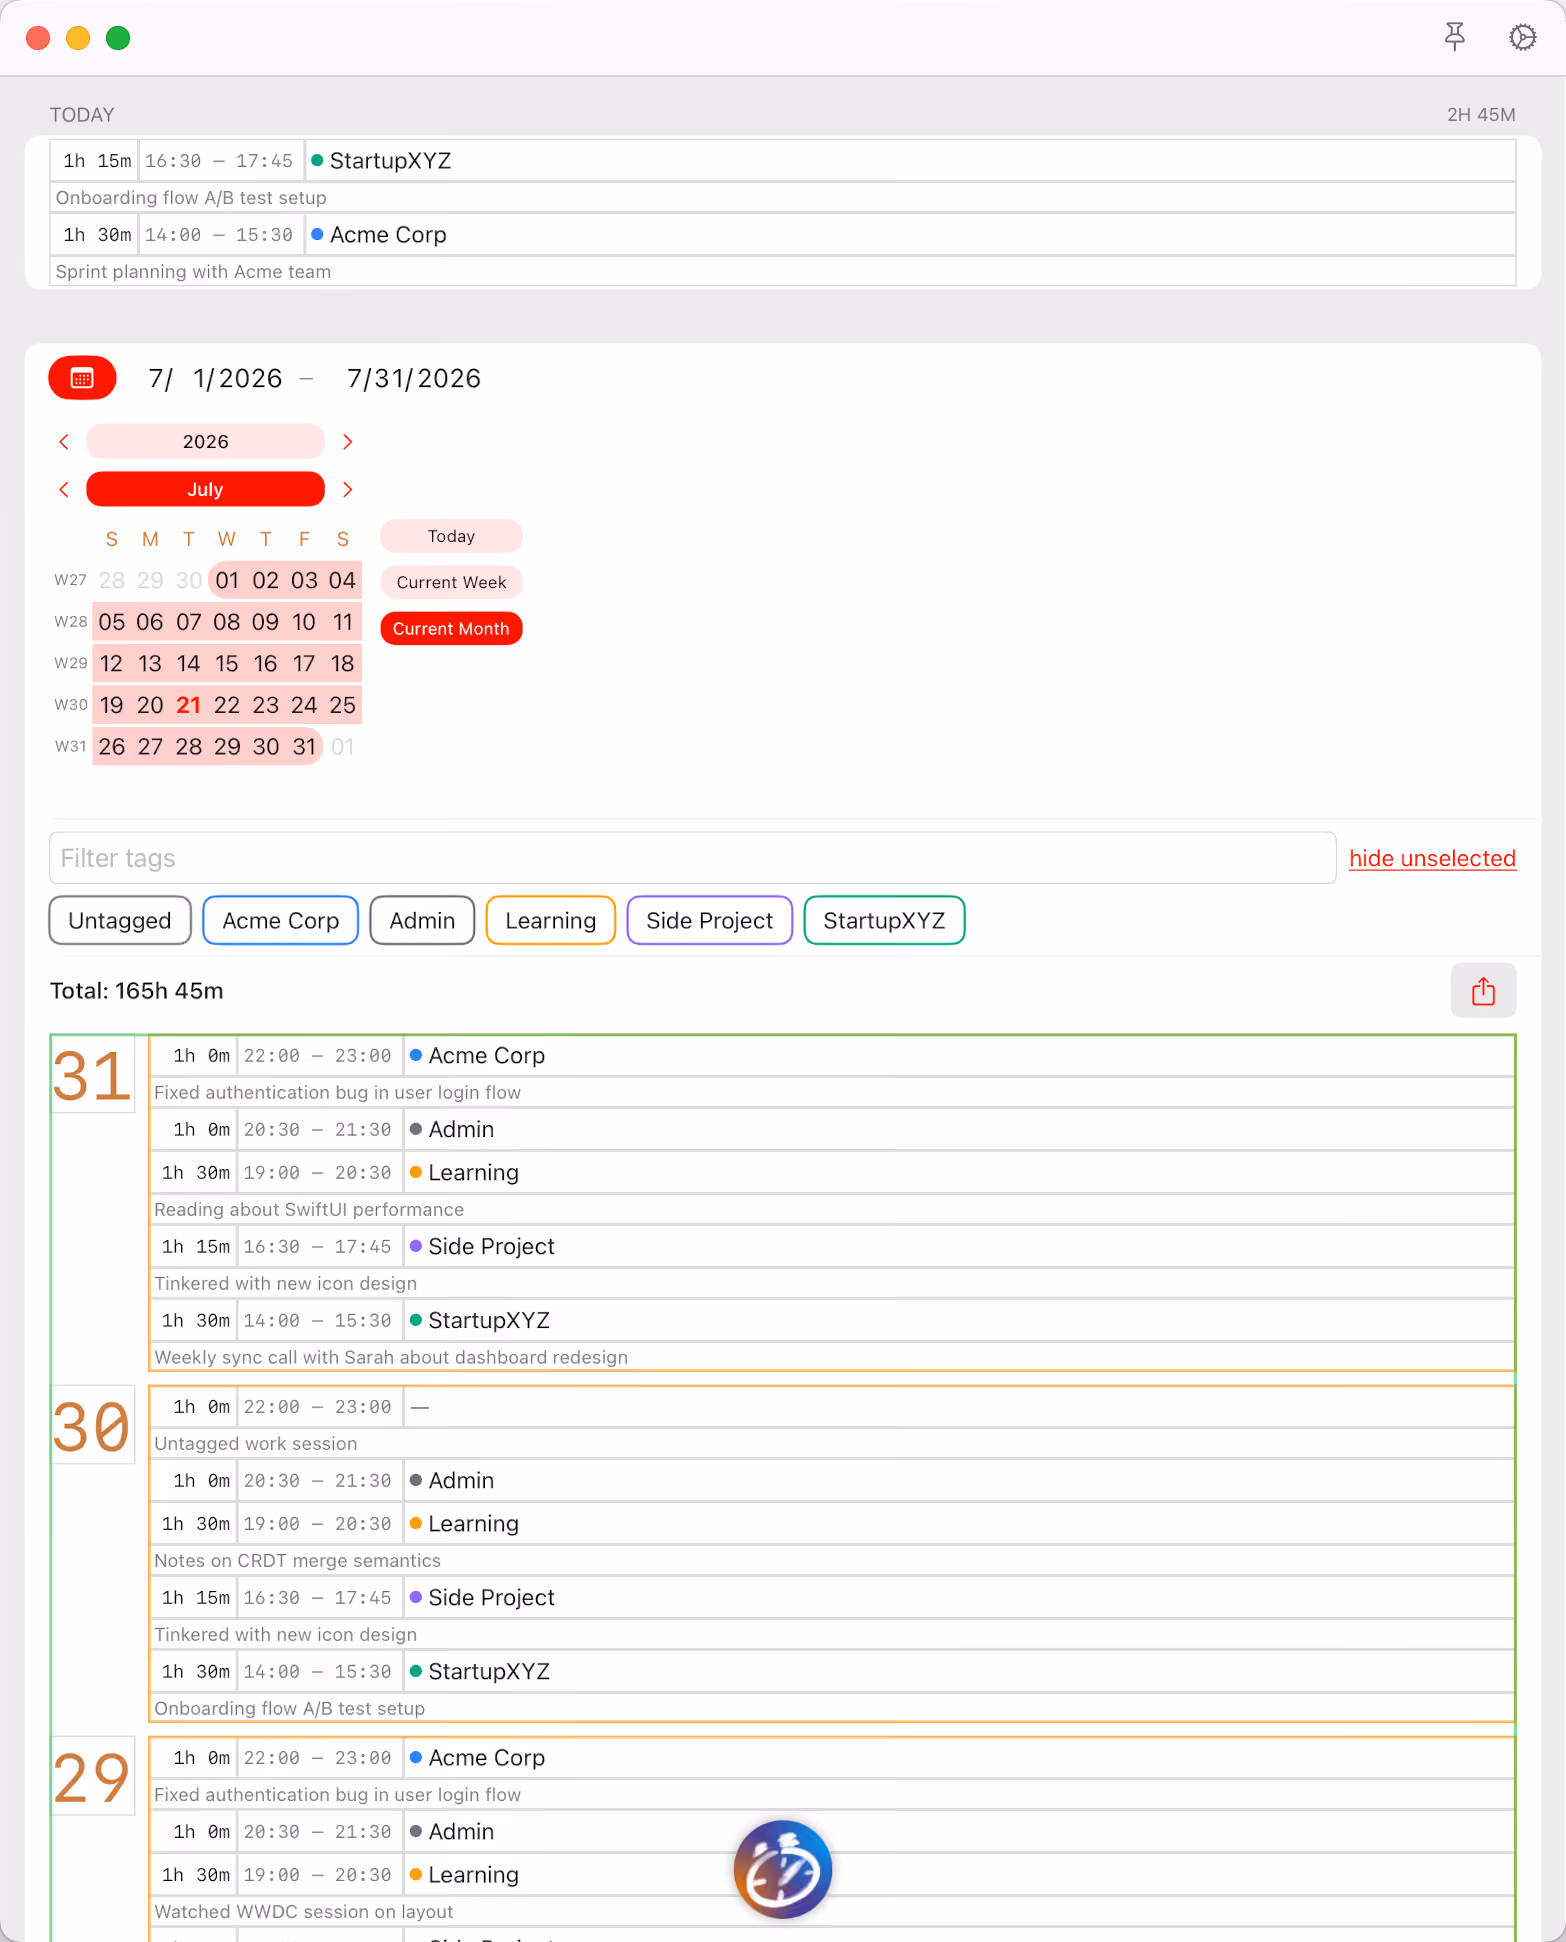Click the hide unselected link
Viewport: 1566px width, 1942px height.
click(x=1432, y=858)
